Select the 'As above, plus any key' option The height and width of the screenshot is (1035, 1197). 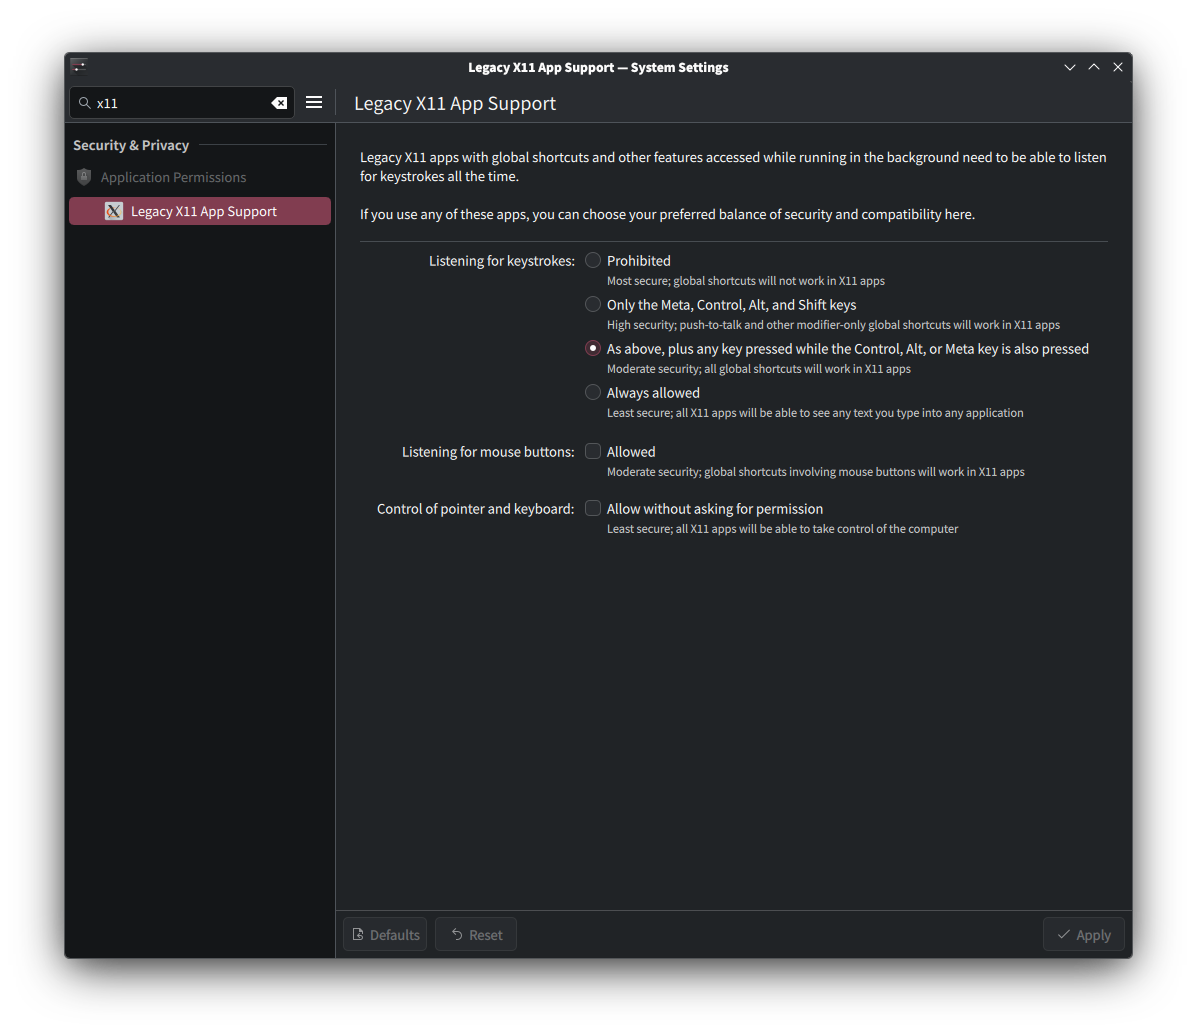[592, 348]
